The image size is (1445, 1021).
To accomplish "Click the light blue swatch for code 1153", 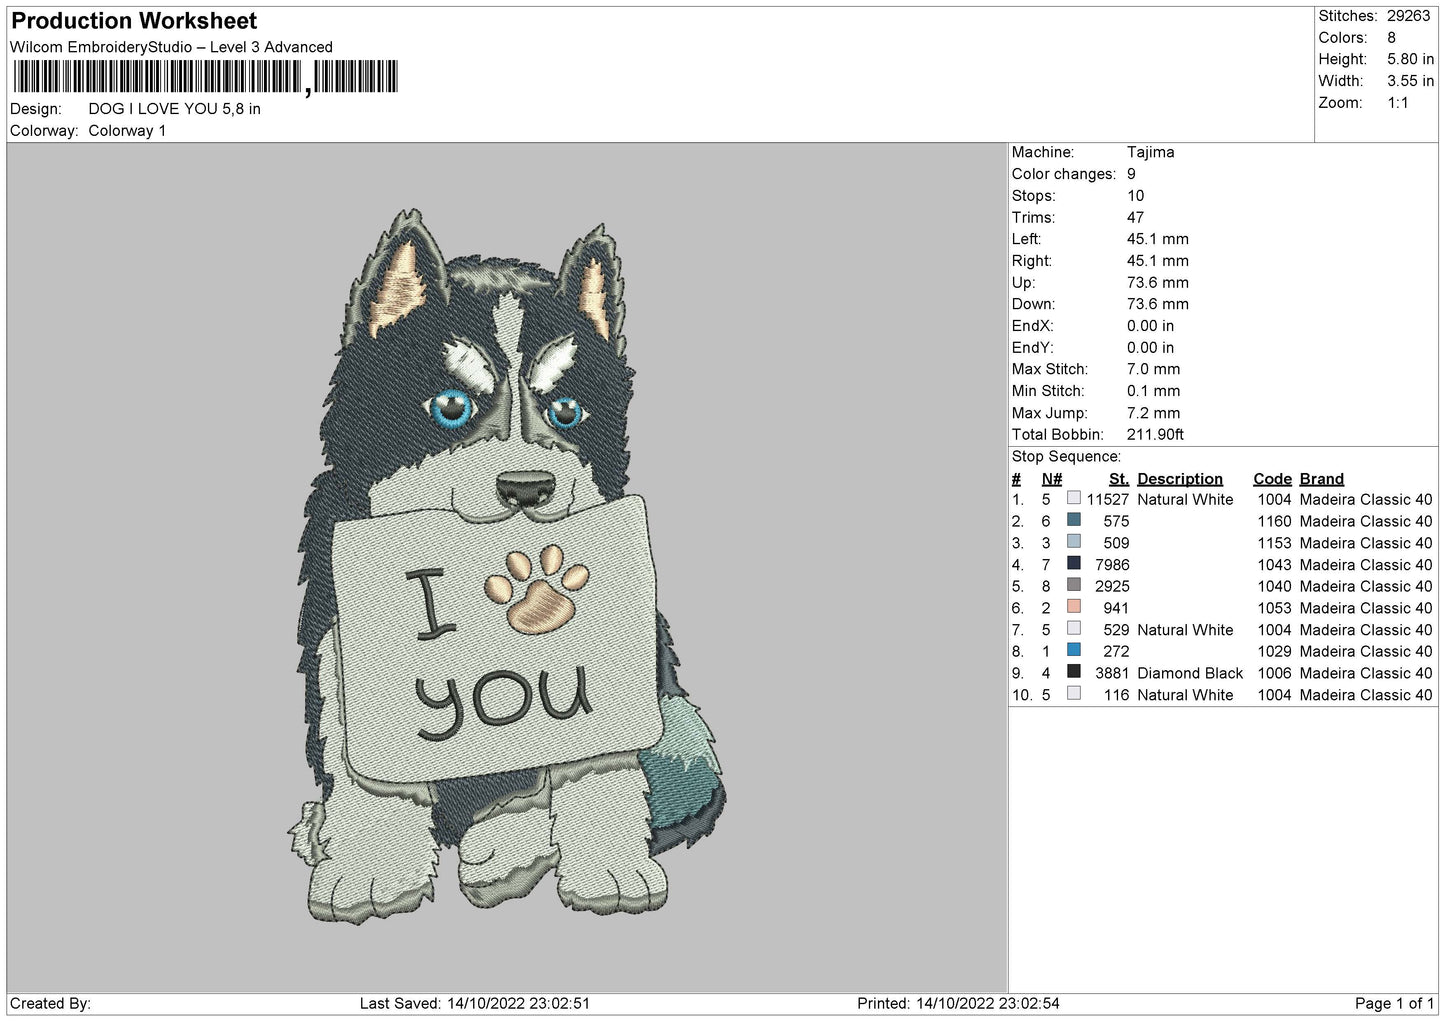I will (1074, 542).
